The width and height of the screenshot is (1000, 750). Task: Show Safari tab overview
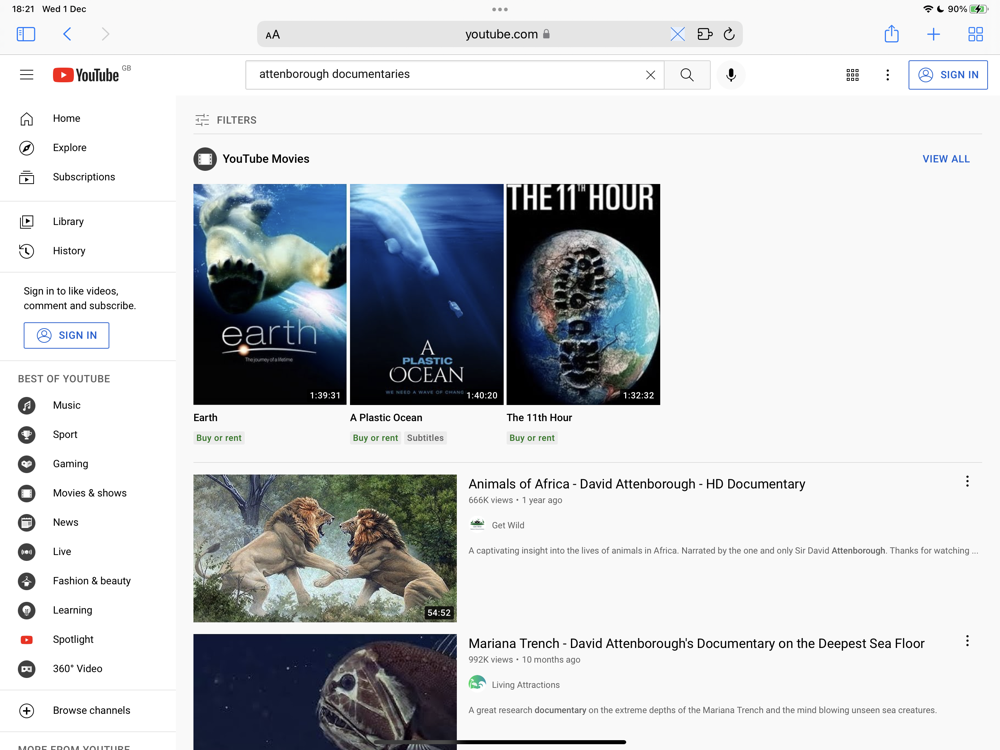click(x=975, y=34)
